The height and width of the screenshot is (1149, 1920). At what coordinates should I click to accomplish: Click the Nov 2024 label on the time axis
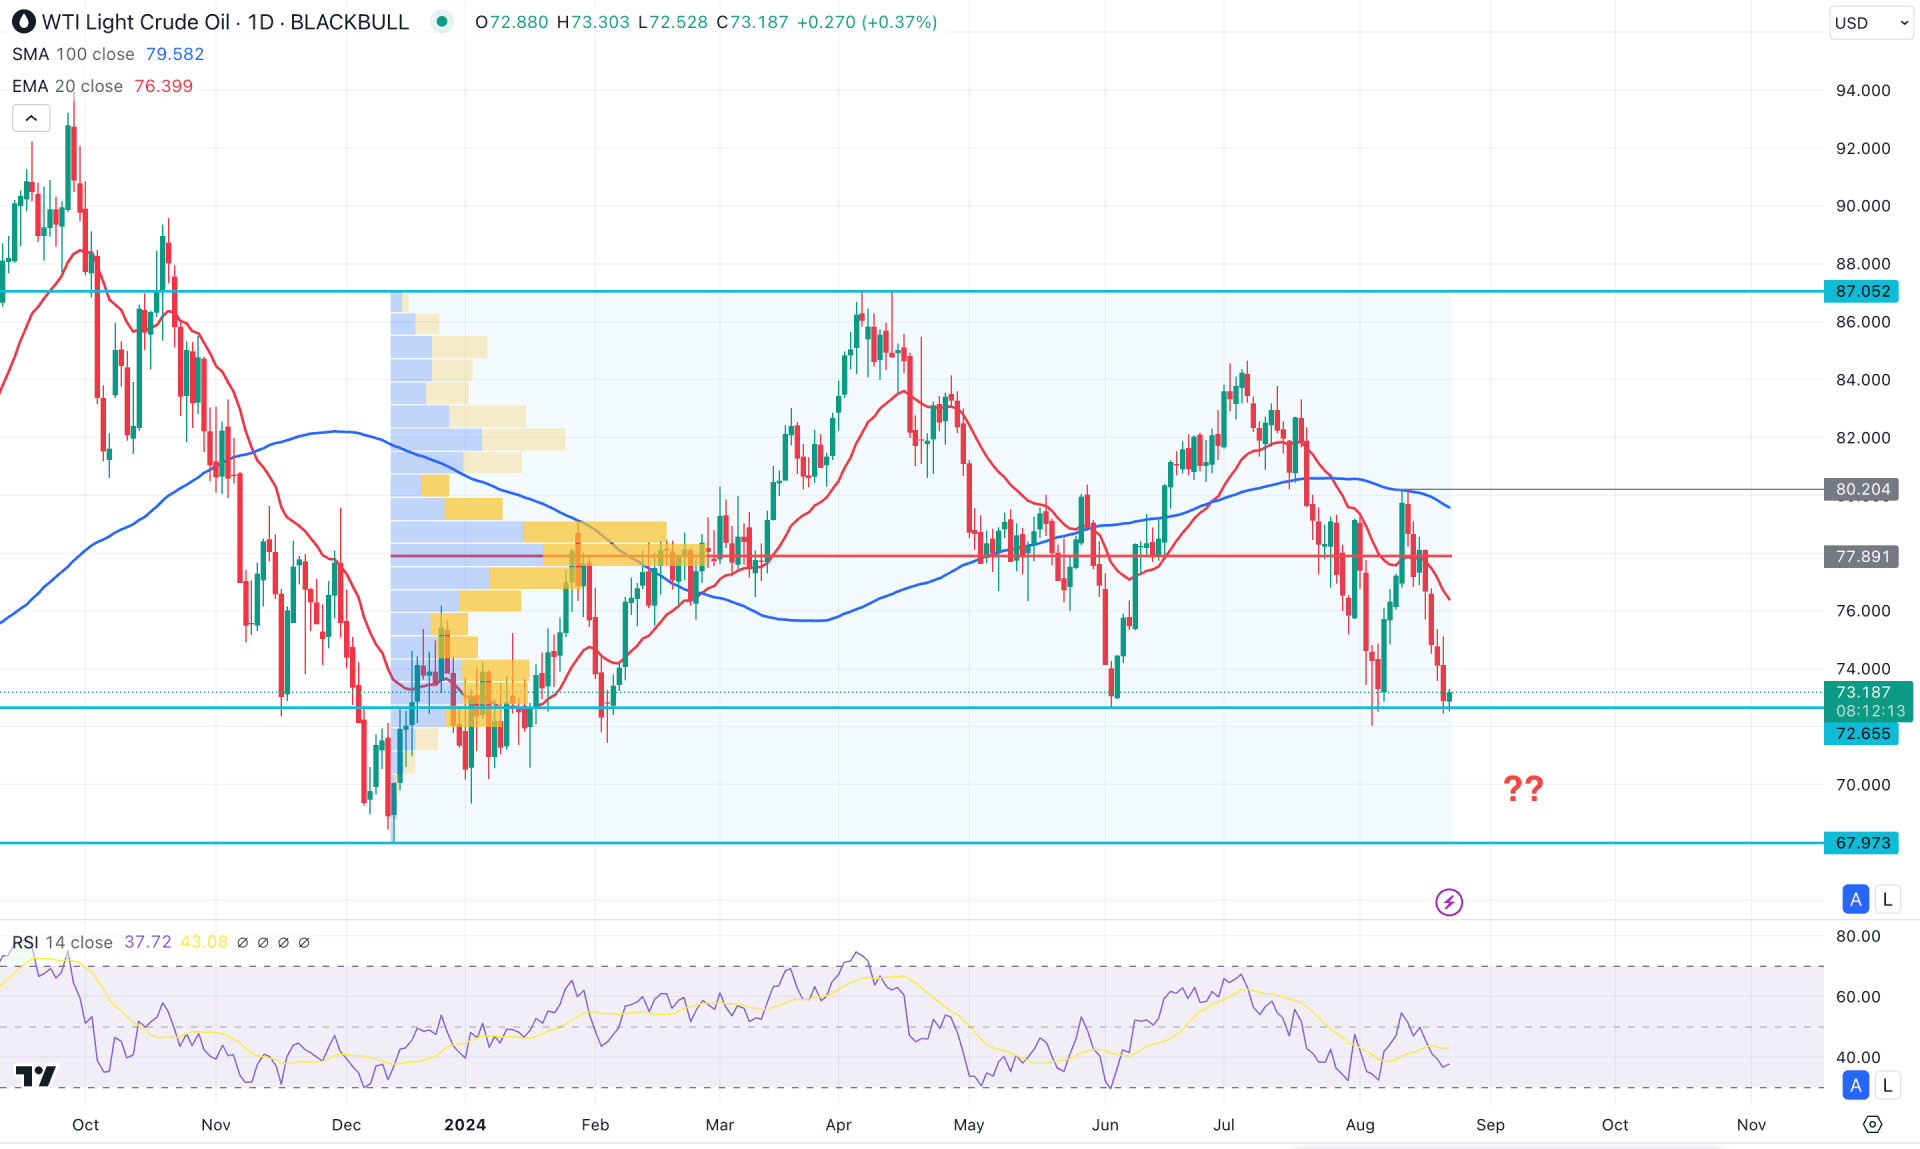[1751, 1125]
